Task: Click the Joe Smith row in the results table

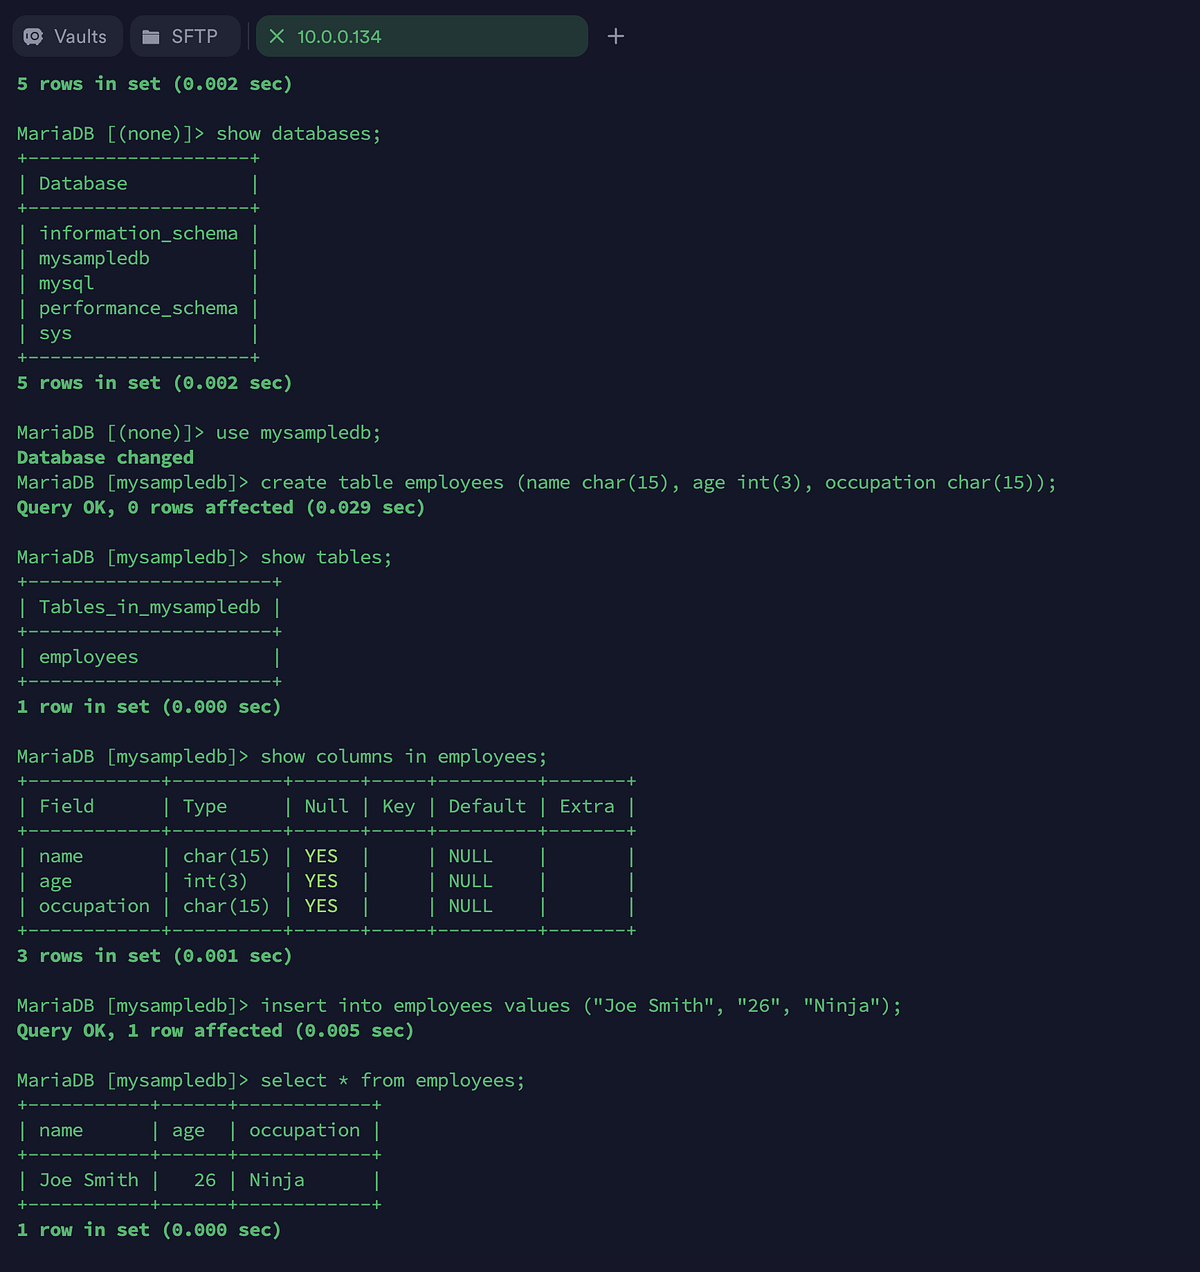Action: pos(88,1180)
